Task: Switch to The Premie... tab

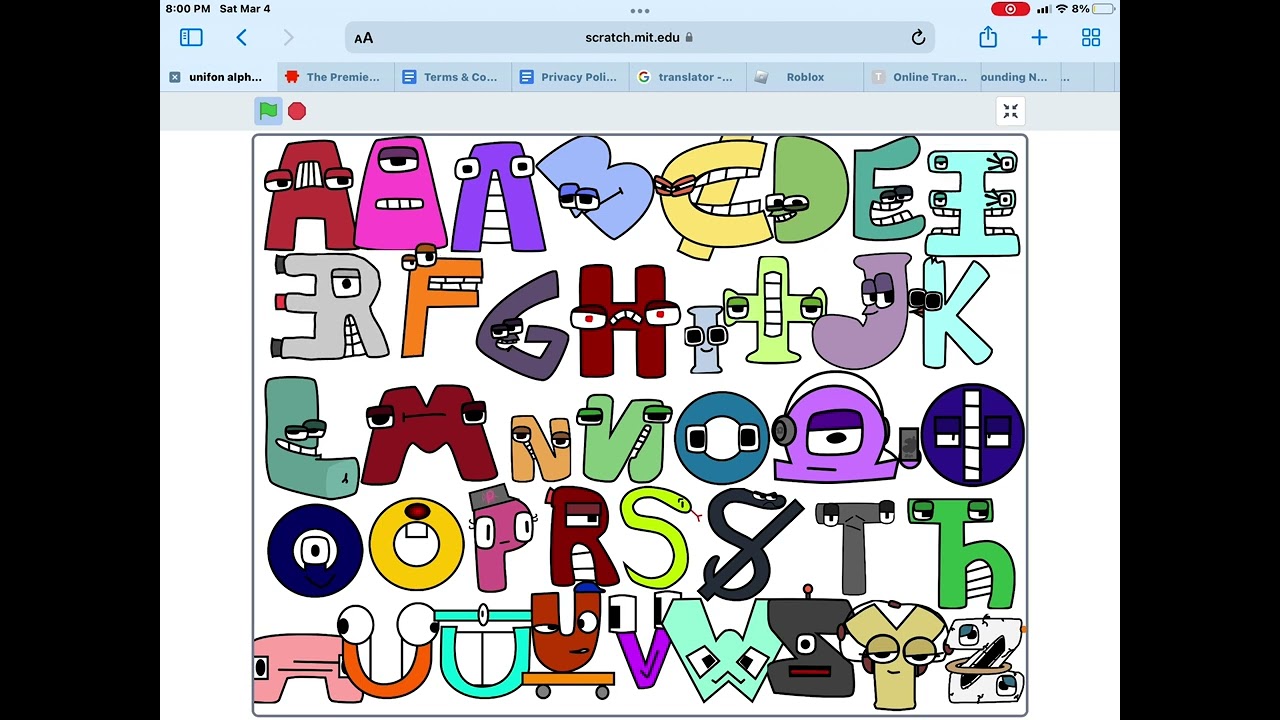Action: click(x=335, y=77)
